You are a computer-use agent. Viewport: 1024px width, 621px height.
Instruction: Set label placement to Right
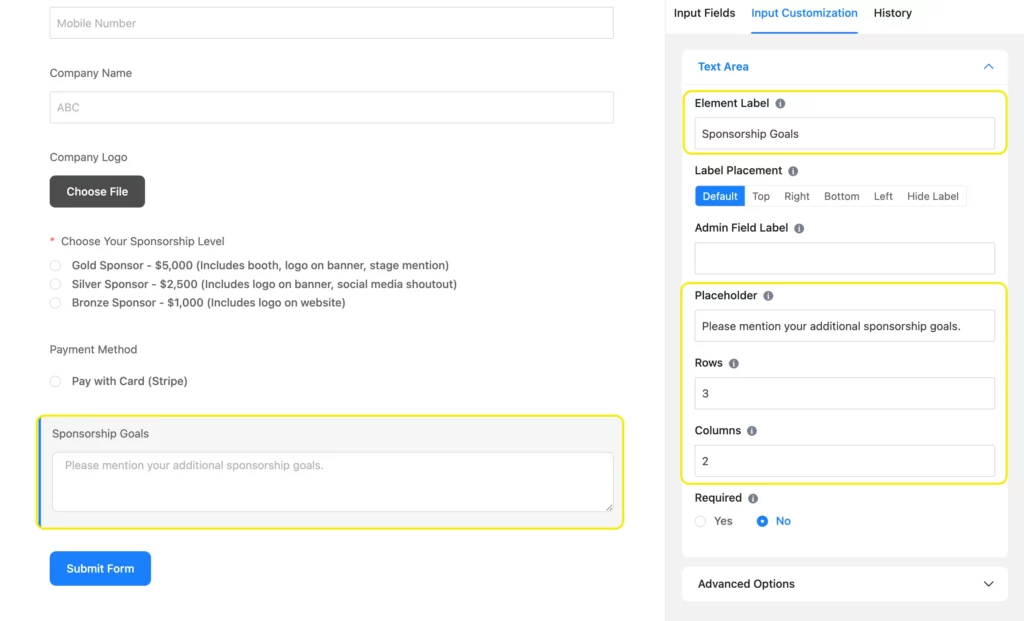pyautogui.click(x=797, y=196)
